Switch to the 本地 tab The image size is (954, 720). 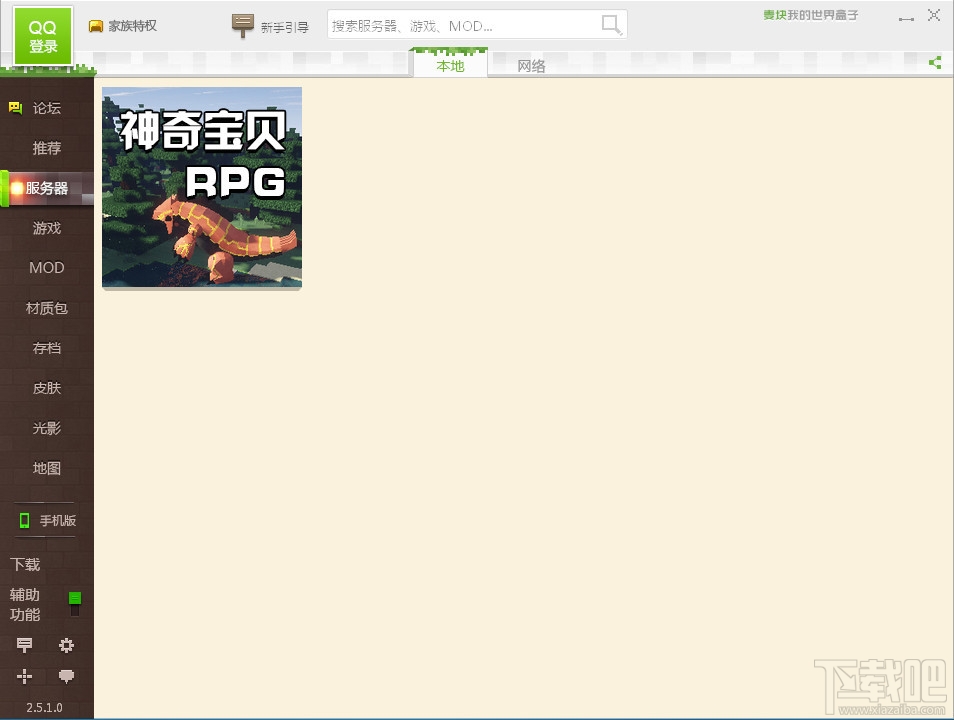coord(449,65)
